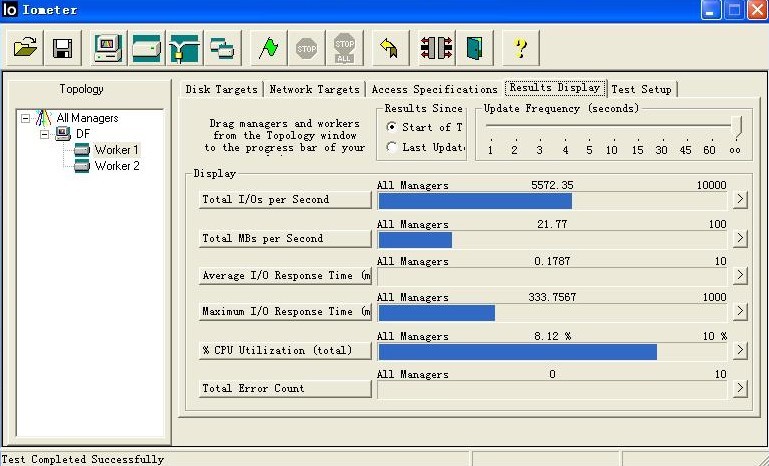
Task: Click the Maximum I/O Response Time button
Action: click(285, 311)
